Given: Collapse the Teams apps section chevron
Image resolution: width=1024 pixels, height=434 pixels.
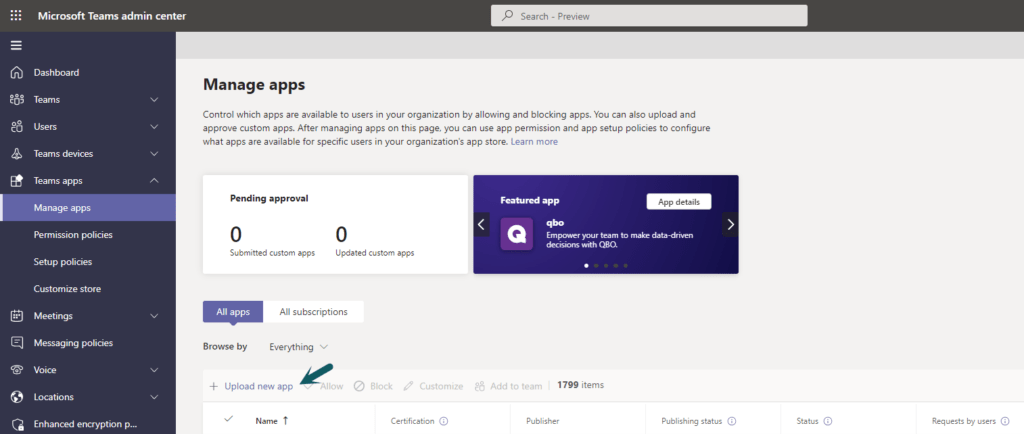Looking at the screenshot, I should (155, 181).
